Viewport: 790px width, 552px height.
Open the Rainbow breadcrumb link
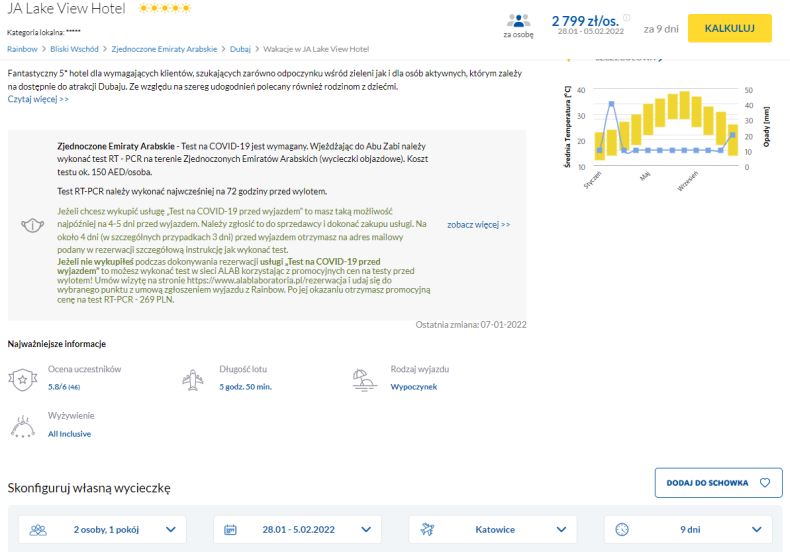[x=22, y=49]
